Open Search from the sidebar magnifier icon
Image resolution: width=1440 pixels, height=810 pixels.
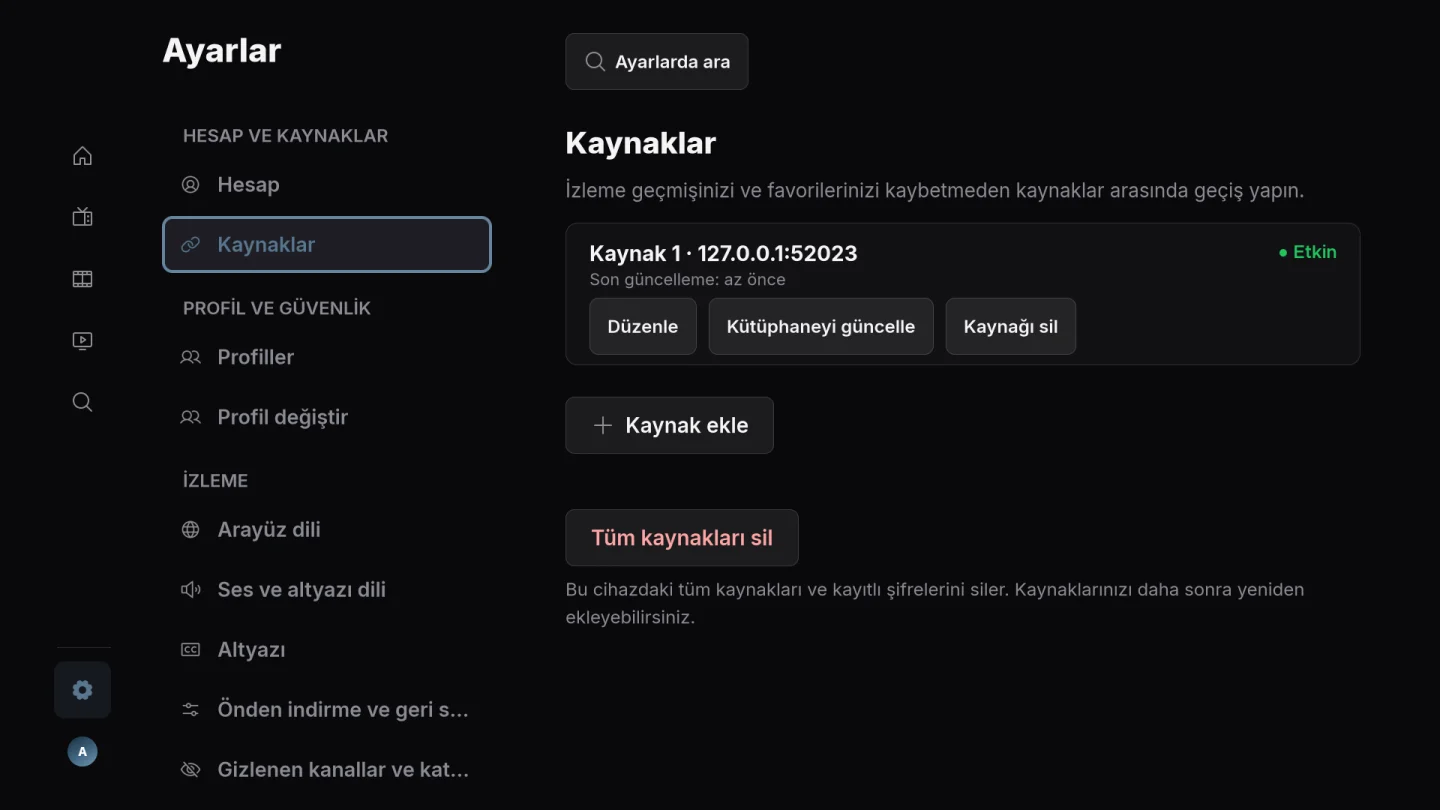click(82, 402)
